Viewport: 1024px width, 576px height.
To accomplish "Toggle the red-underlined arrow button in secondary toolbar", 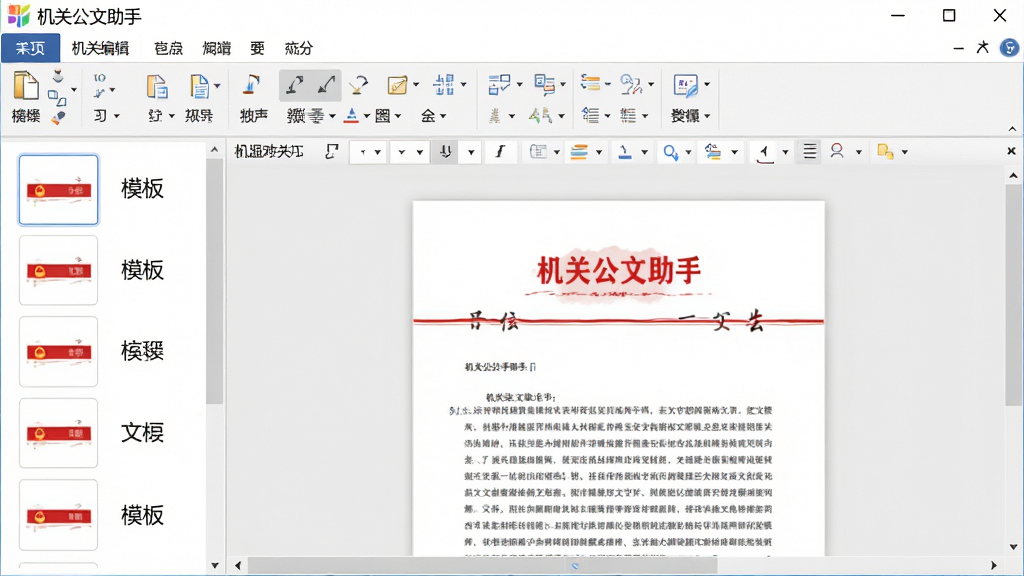I will click(763, 152).
